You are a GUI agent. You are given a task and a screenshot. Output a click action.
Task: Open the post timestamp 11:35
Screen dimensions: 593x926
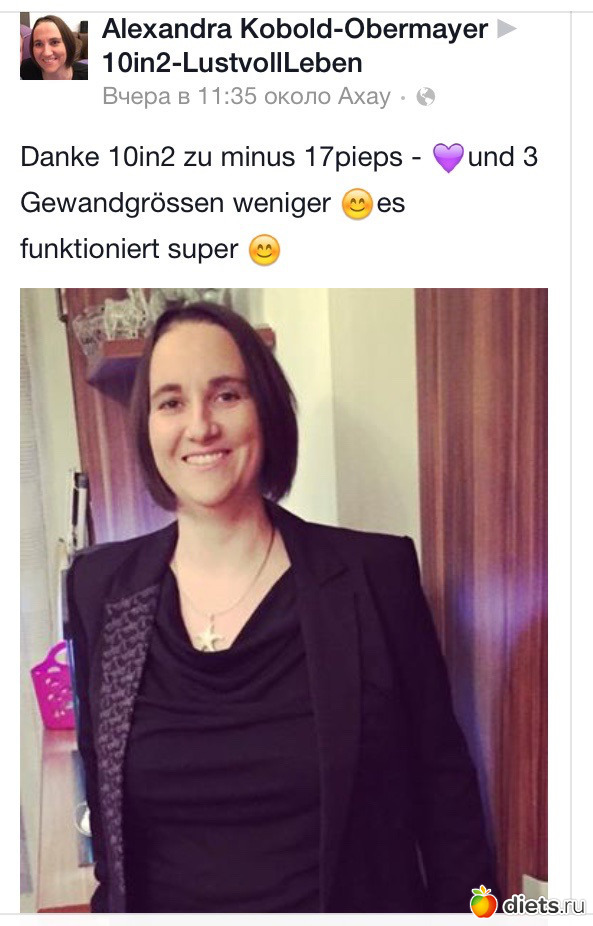tap(227, 96)
